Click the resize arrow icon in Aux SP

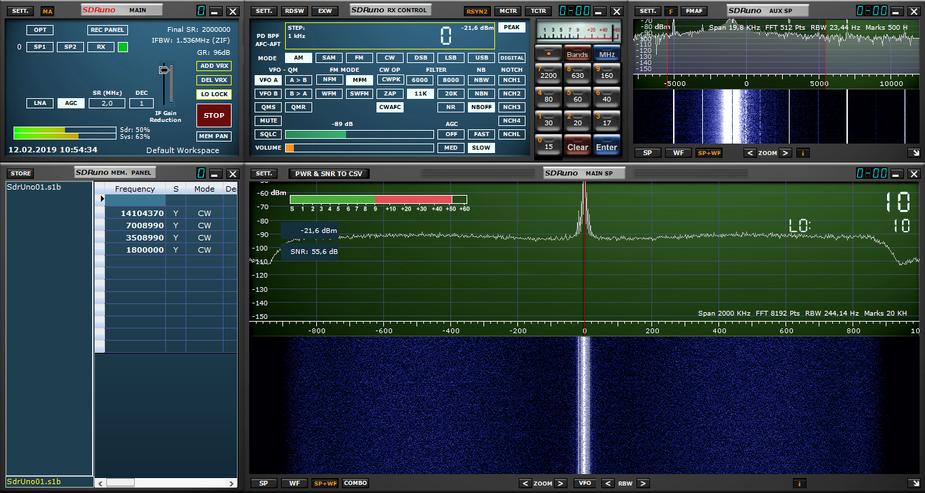point(914,153)
